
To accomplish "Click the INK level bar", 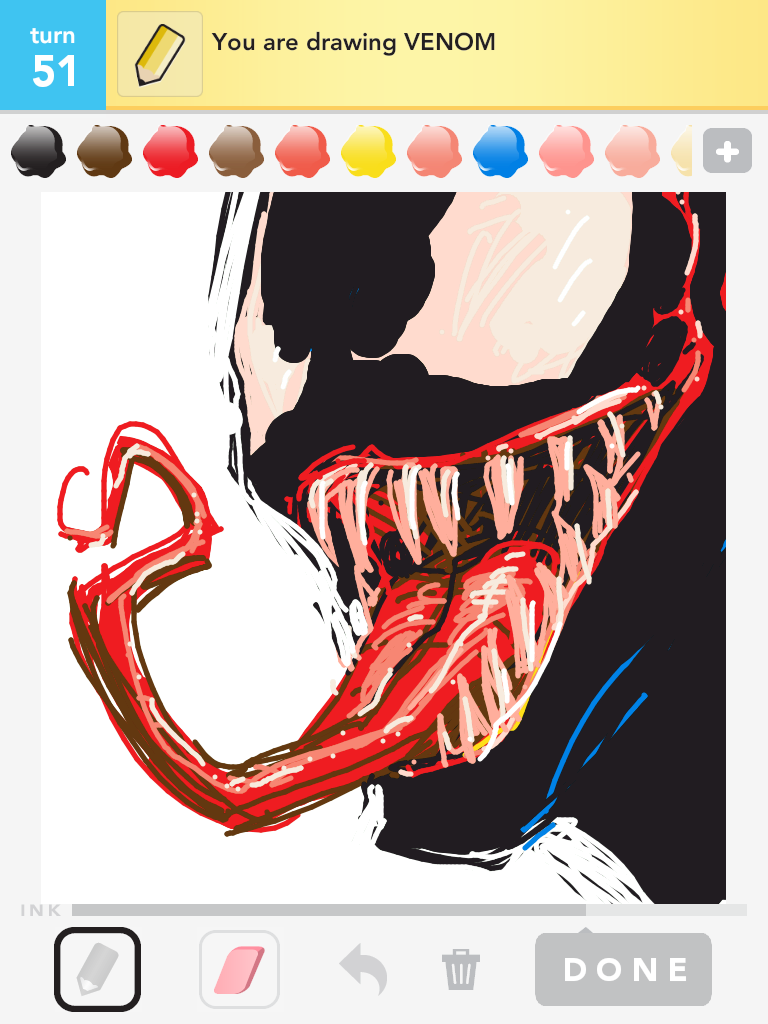I will pyautogui.click(x=409, y=910).
